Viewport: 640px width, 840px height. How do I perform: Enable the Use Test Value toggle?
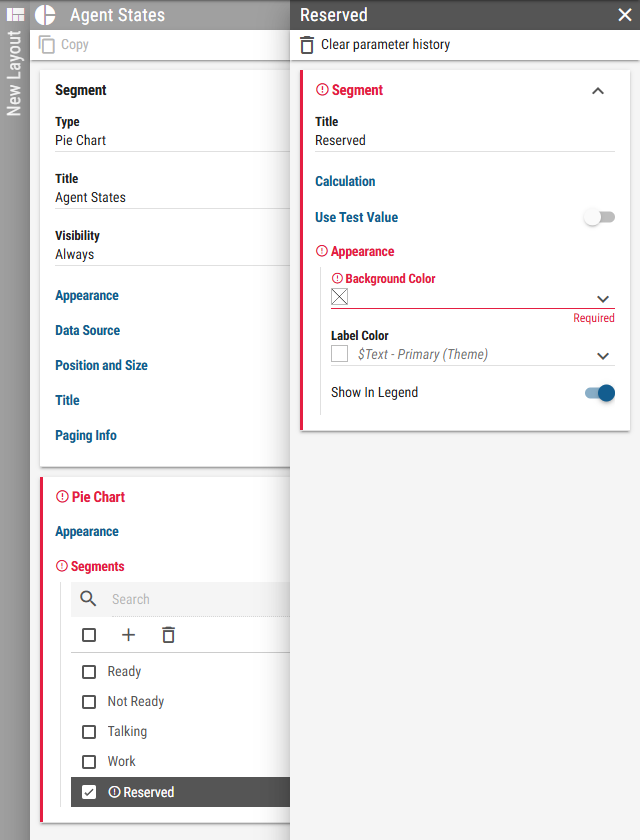[x=599, y=217]
